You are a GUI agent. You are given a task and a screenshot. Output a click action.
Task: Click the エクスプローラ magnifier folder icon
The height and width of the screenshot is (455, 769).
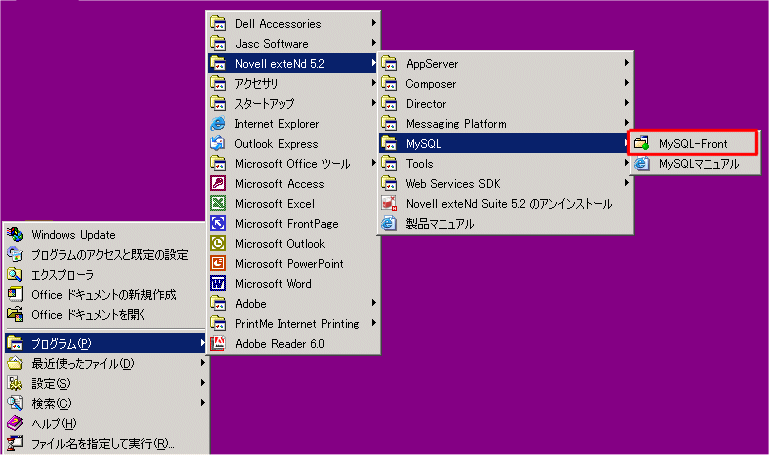coord(15,275)
